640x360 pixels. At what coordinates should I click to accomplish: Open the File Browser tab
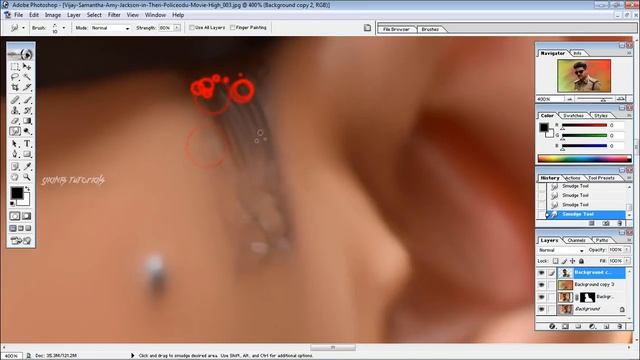396,29
